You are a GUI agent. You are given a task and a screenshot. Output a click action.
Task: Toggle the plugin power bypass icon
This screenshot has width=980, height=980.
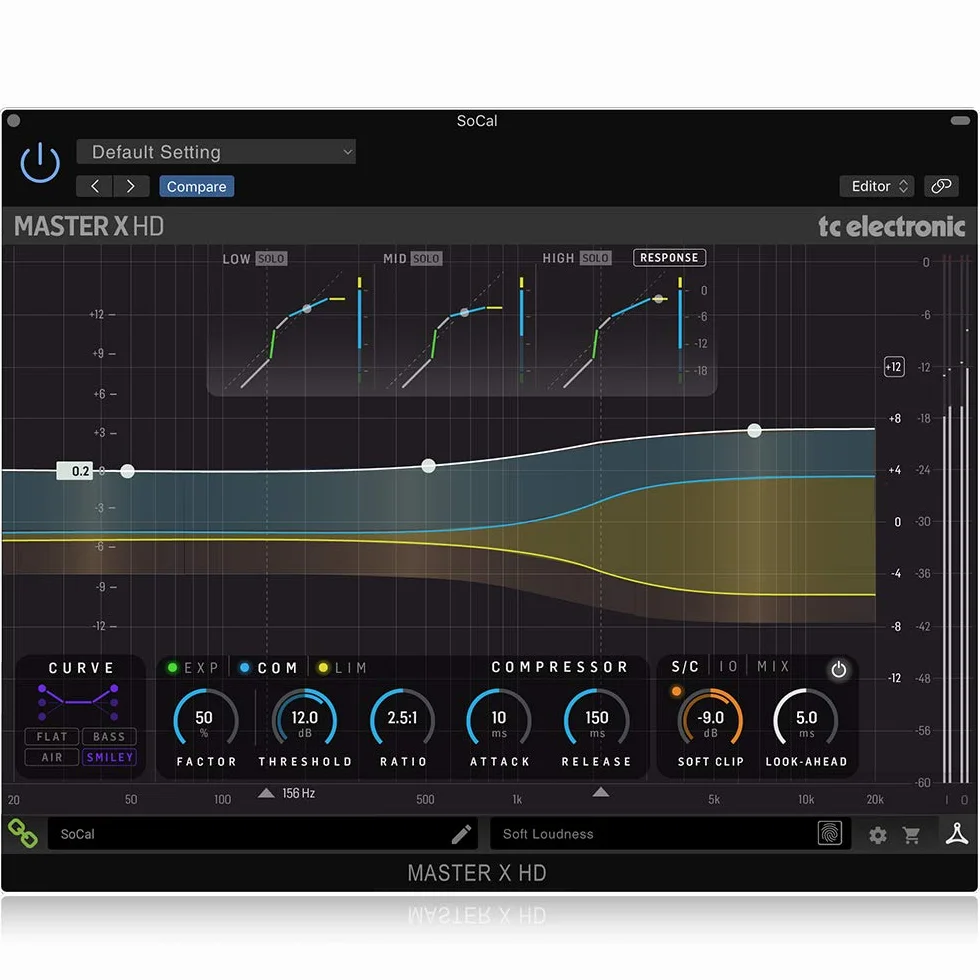click(x=40, y=162)
